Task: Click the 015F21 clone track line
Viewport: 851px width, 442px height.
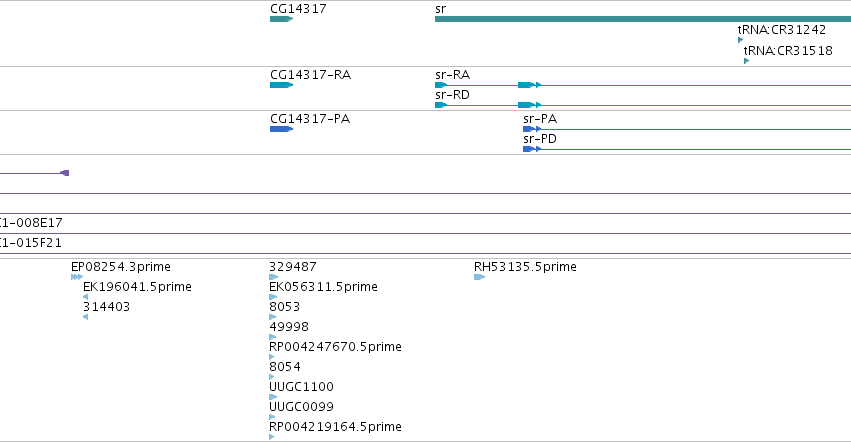Action: (426, 254)
